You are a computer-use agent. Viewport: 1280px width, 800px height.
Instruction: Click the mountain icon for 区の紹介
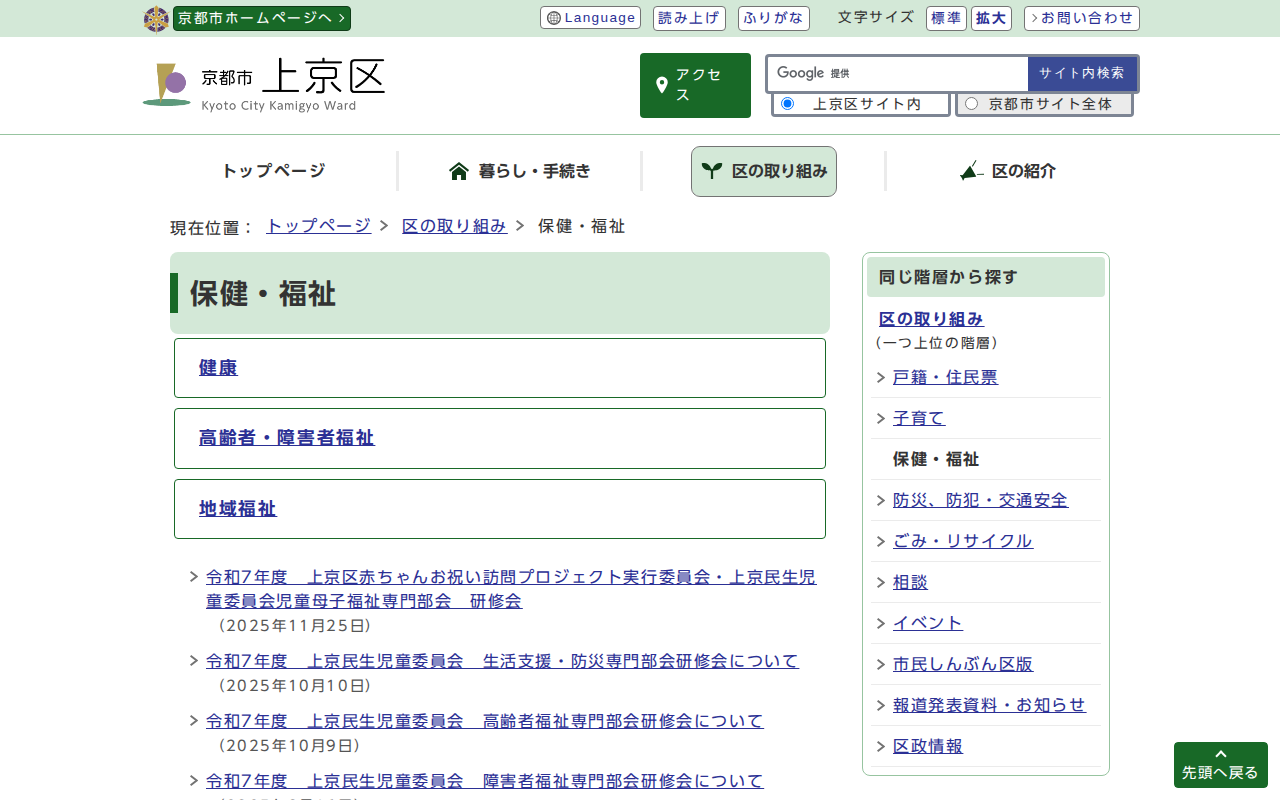(x=971, y=171)
